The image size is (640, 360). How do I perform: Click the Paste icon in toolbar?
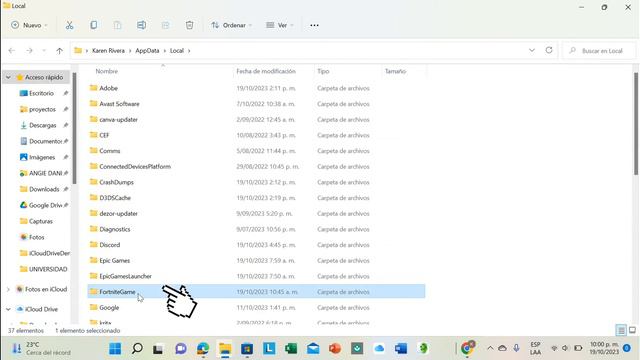click(118, 25)
